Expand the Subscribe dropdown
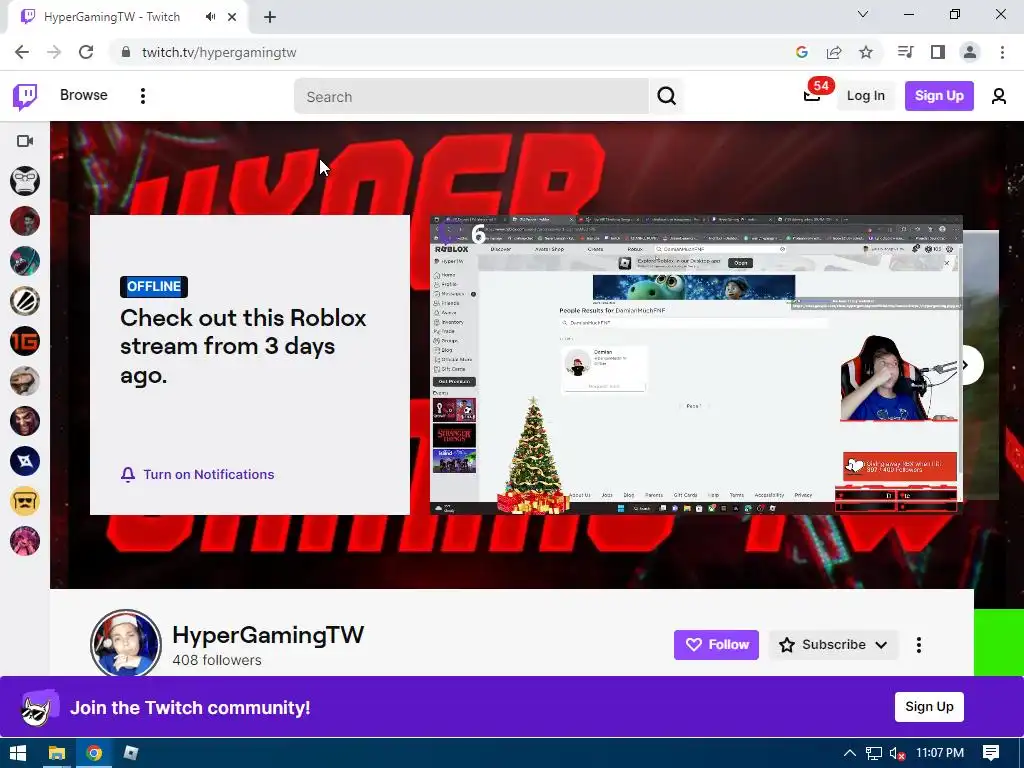This screenshot has height=768, width=1024. click(833, 645)
